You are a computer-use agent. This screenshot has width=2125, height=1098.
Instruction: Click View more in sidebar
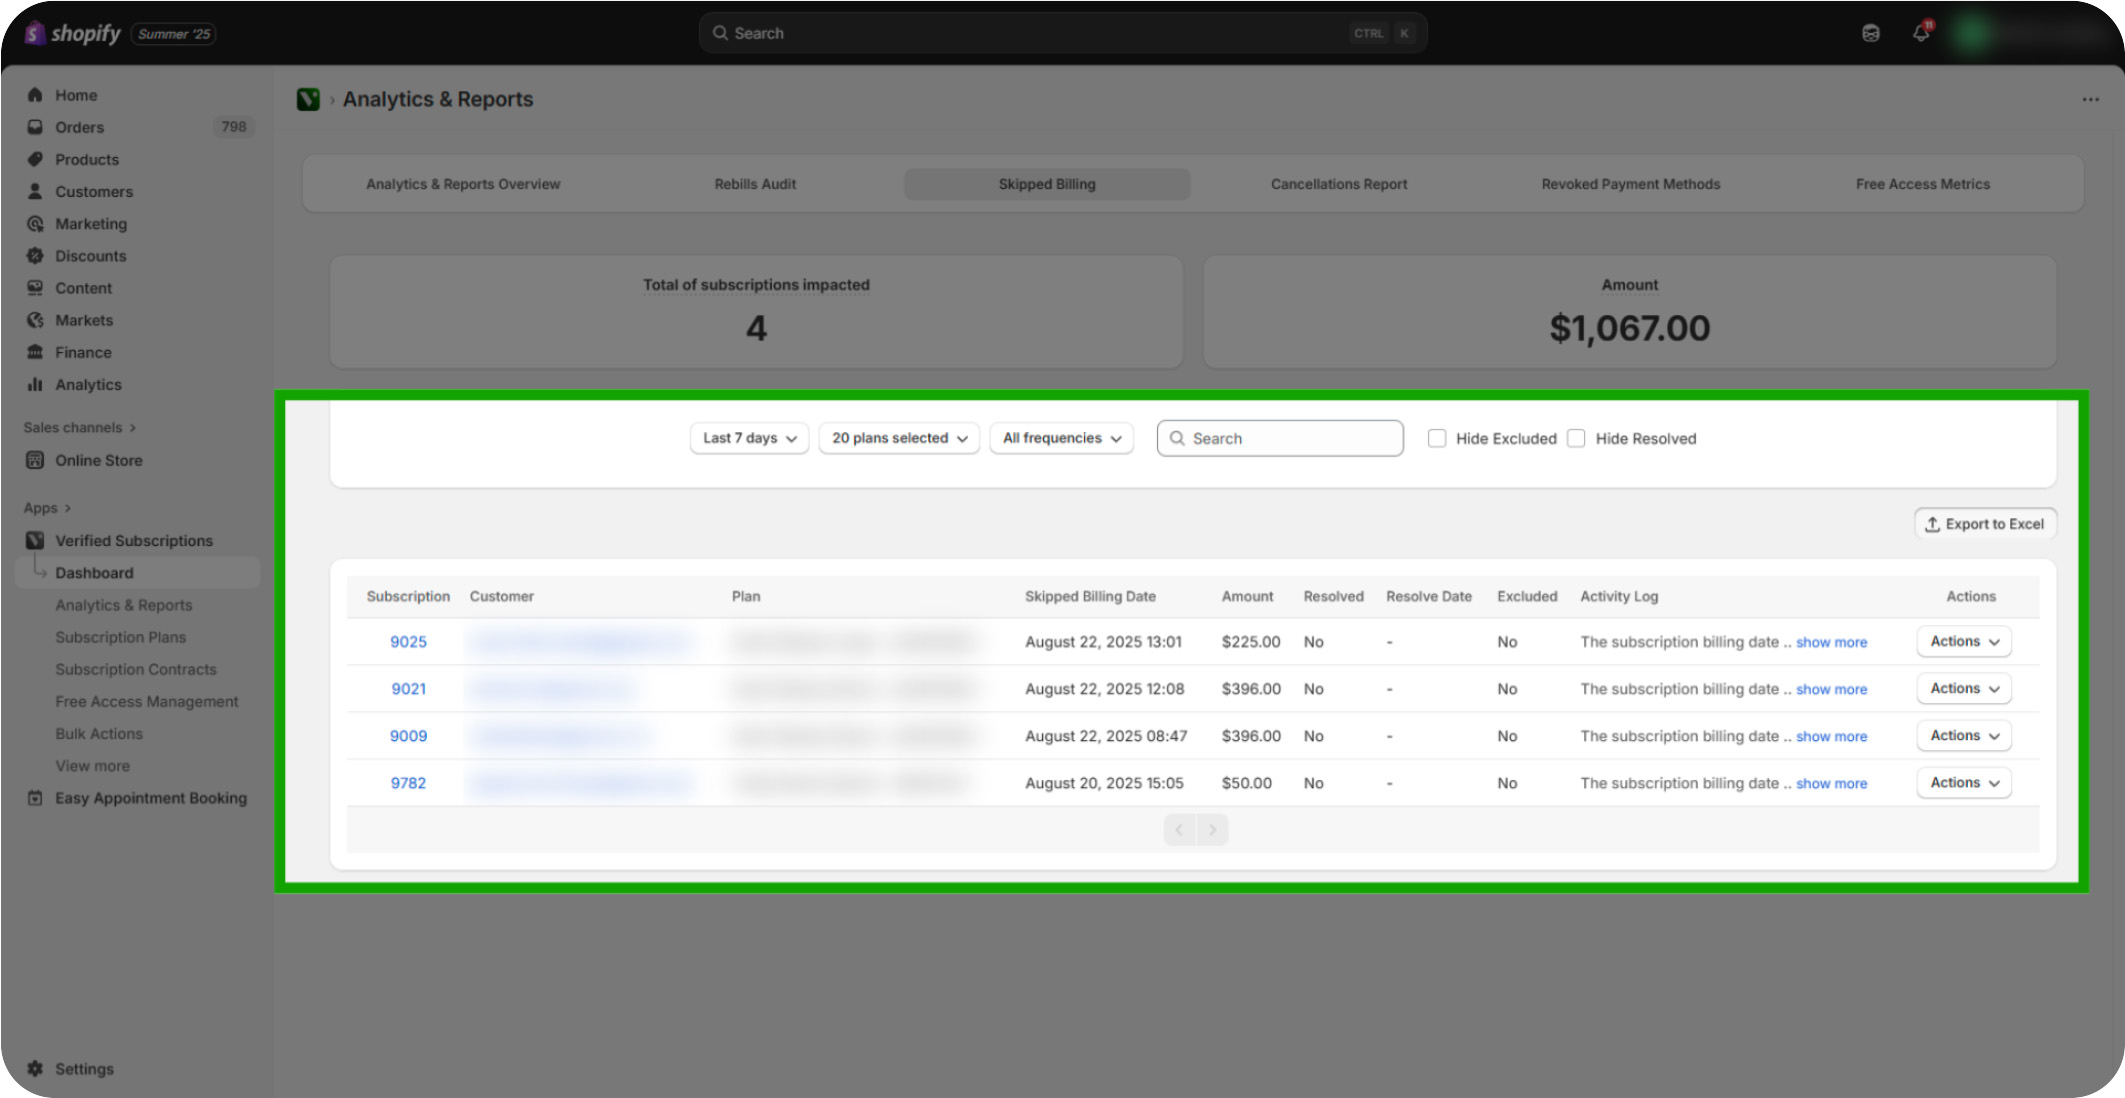click(x=92, y=765)
